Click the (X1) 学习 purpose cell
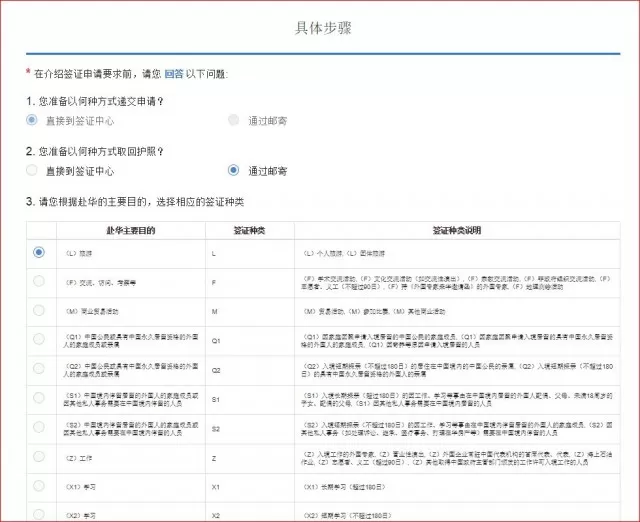This screenshot has height=522, width=640. [131, 487]
